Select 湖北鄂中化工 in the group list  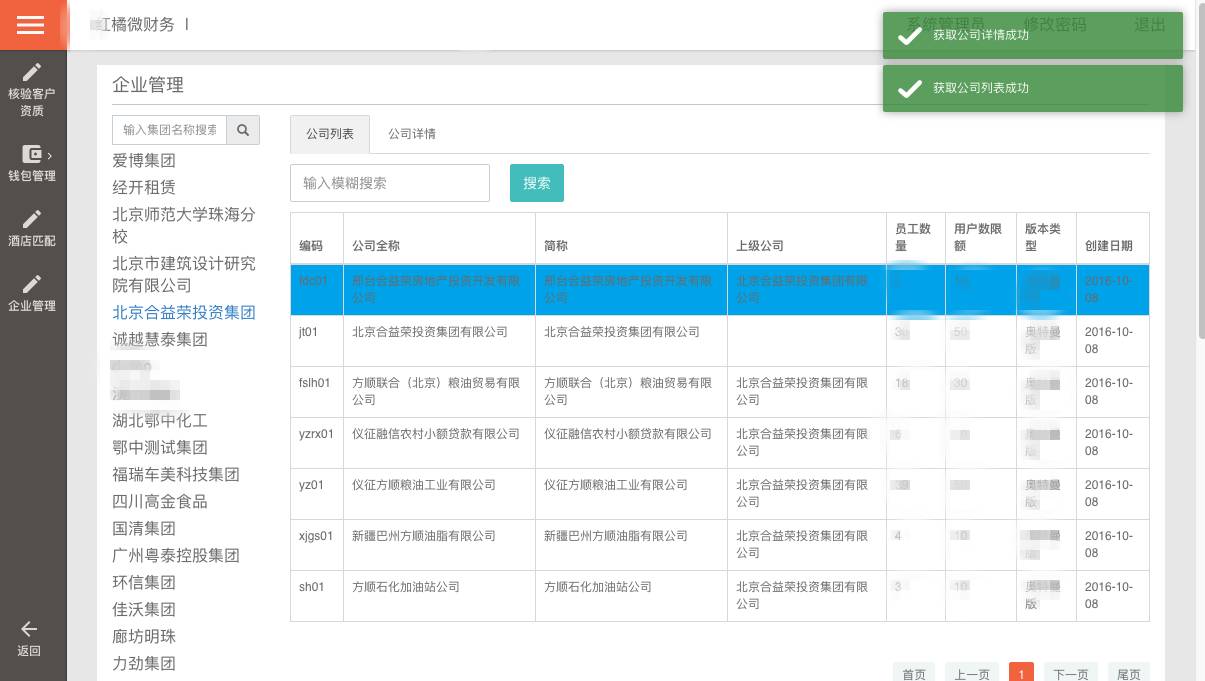(160, 420)
